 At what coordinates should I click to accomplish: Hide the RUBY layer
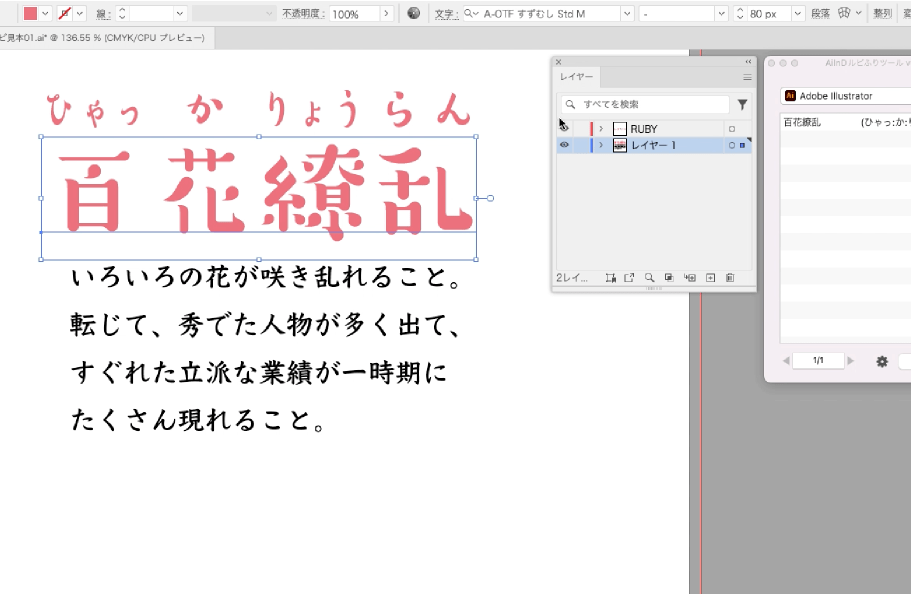(563, 127)
